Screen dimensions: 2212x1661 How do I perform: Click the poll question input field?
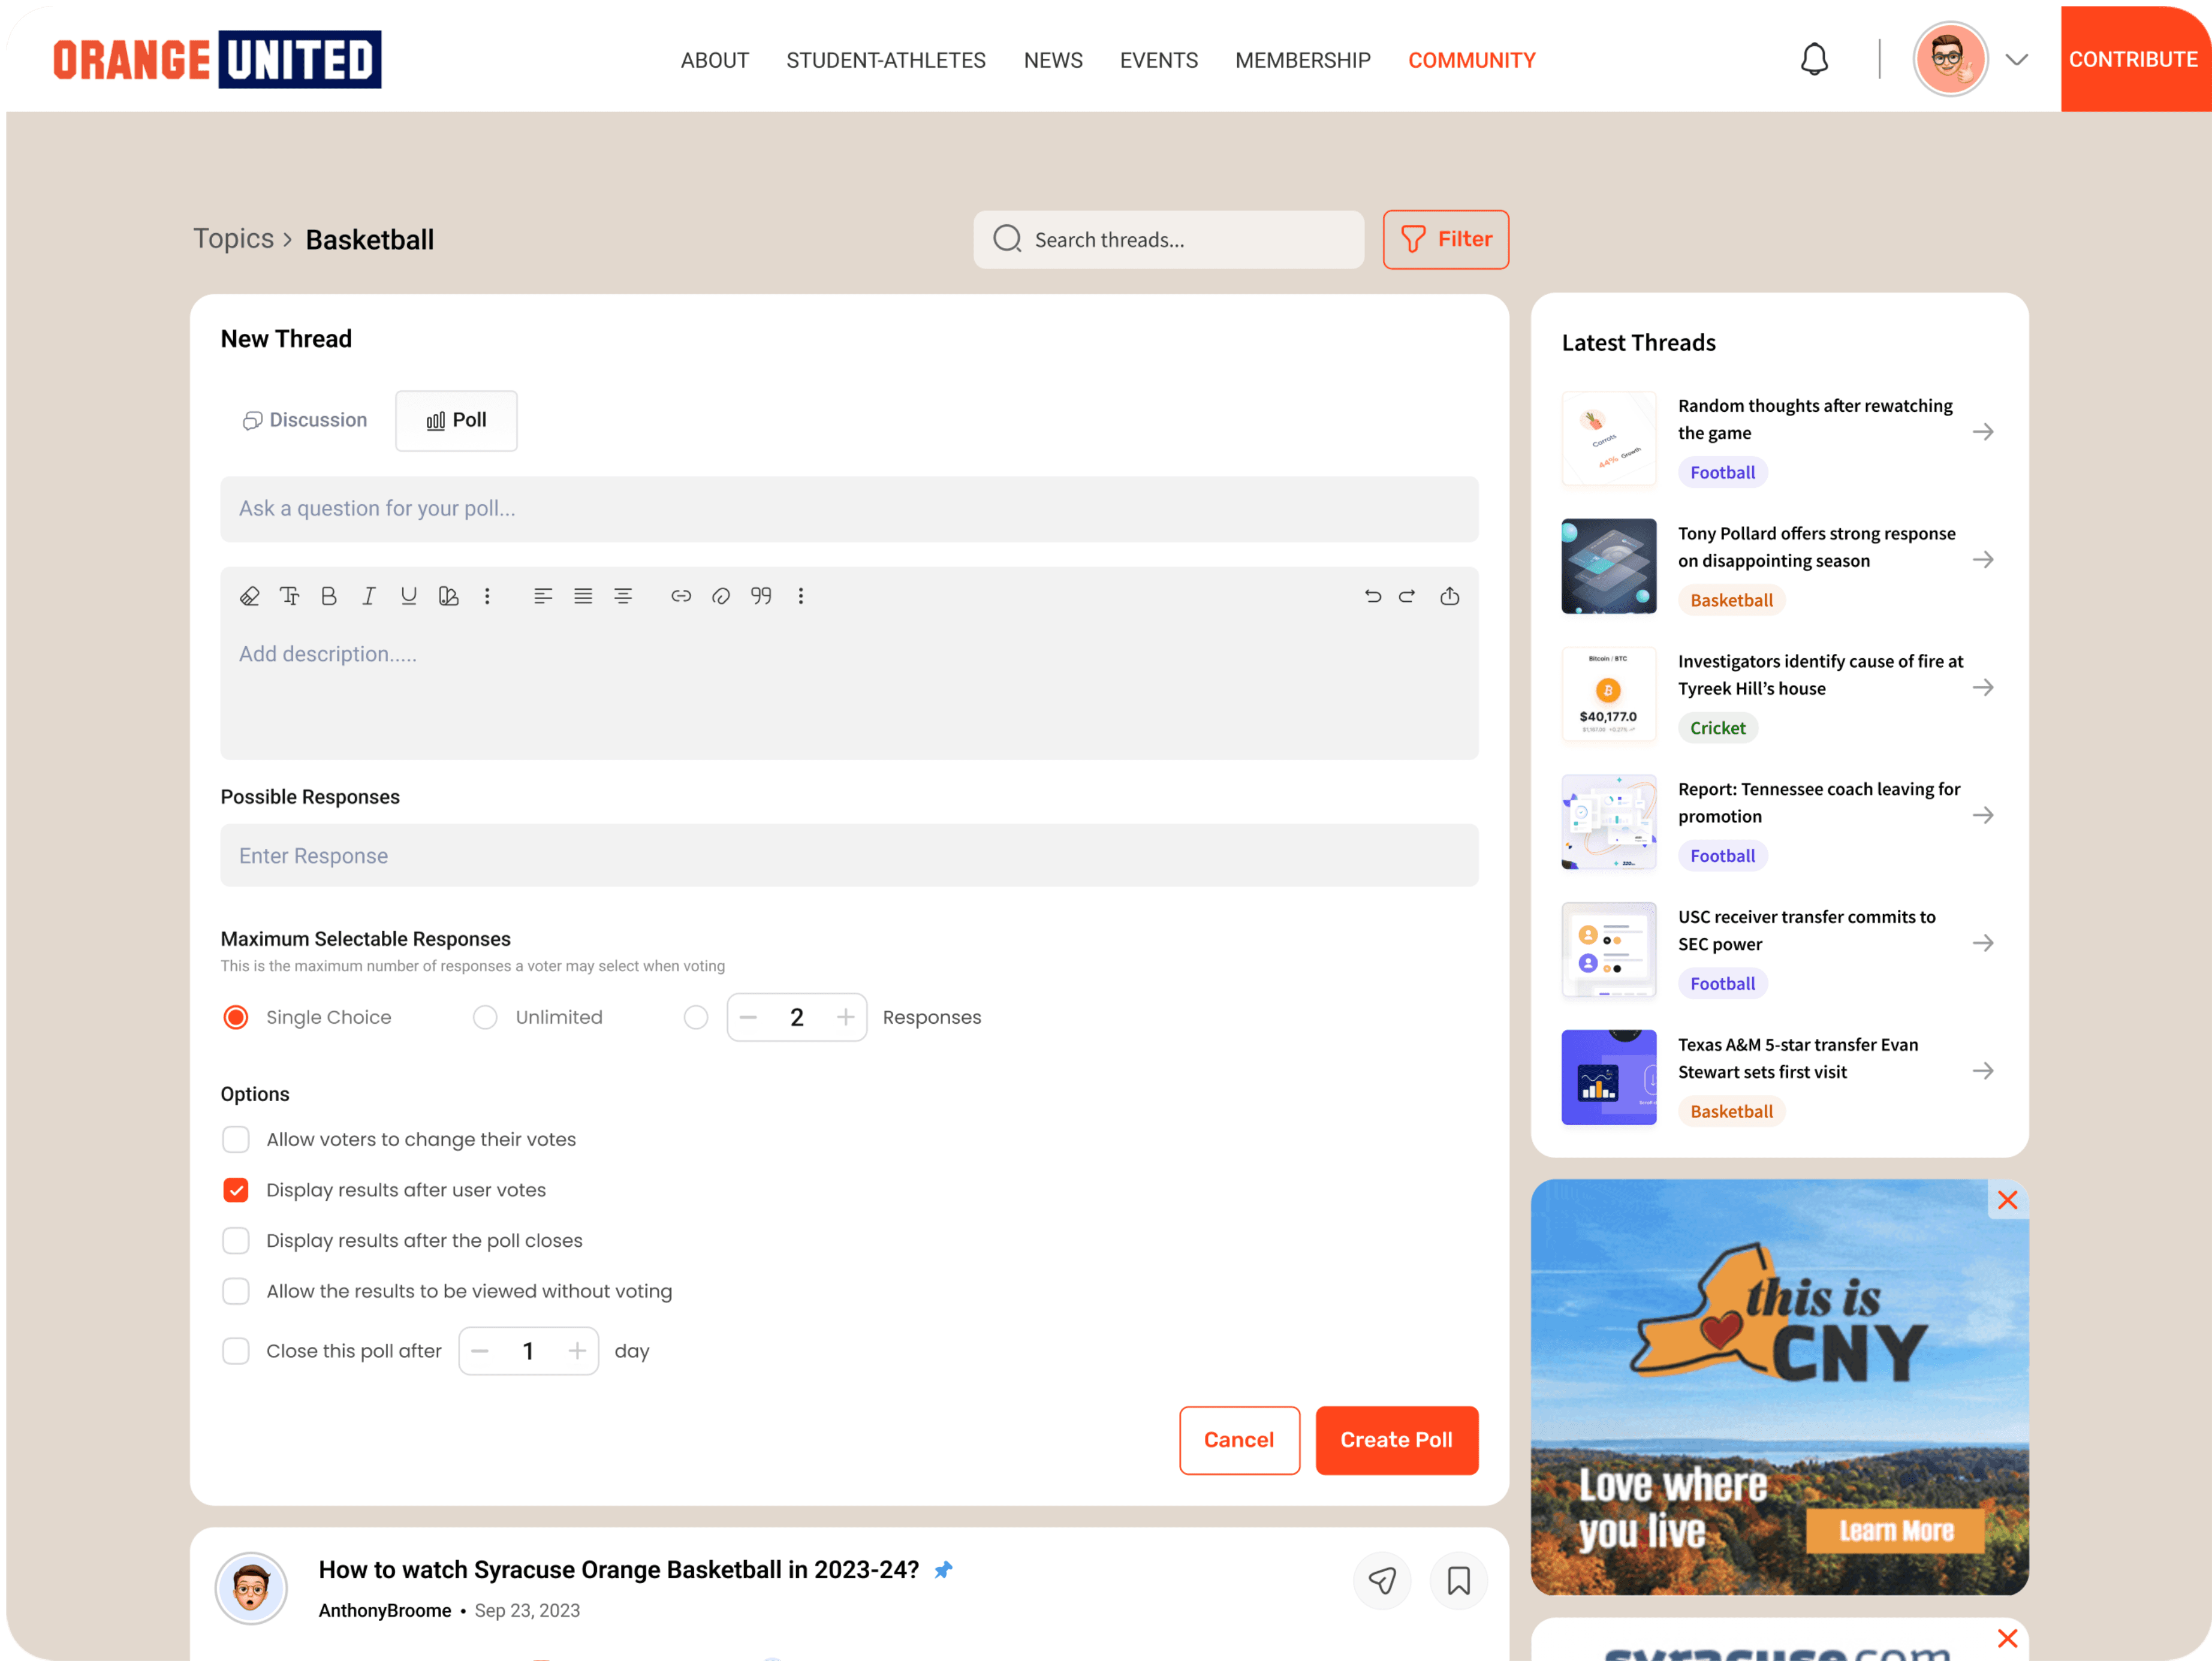point(848,508)
